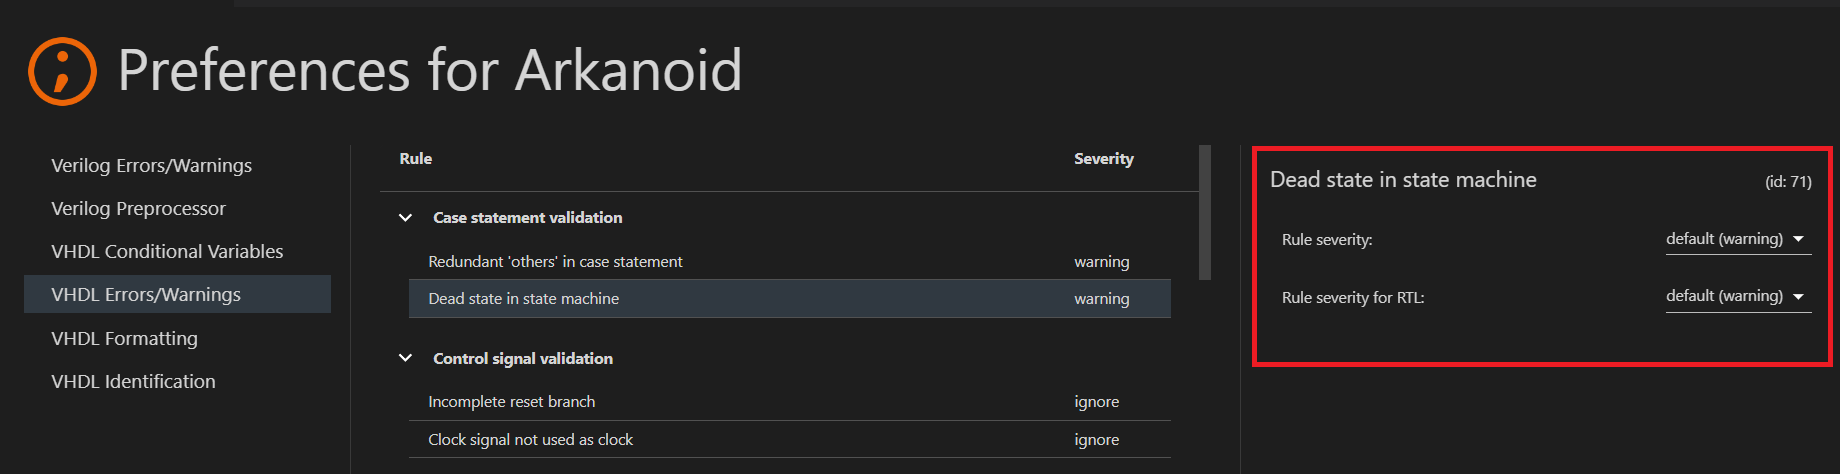Open the Rule severity dropdown
Screen dimensions: 1840x474
click(1737, 240)
